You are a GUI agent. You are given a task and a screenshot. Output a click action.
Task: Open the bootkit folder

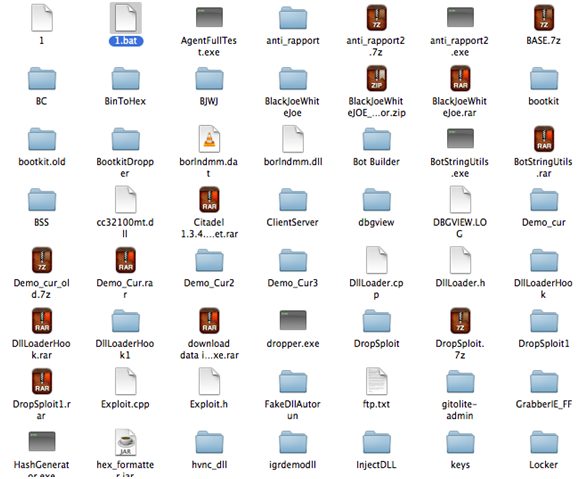coord(544,78)
